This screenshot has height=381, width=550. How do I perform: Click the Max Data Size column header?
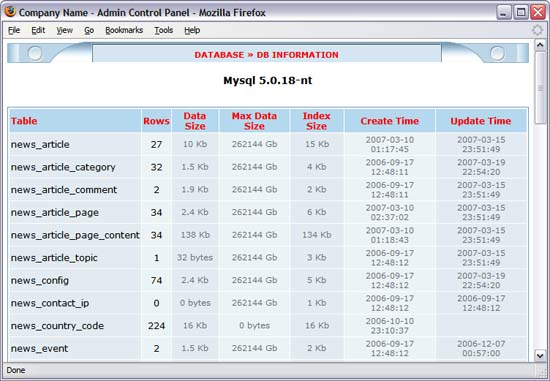point(254,121)
